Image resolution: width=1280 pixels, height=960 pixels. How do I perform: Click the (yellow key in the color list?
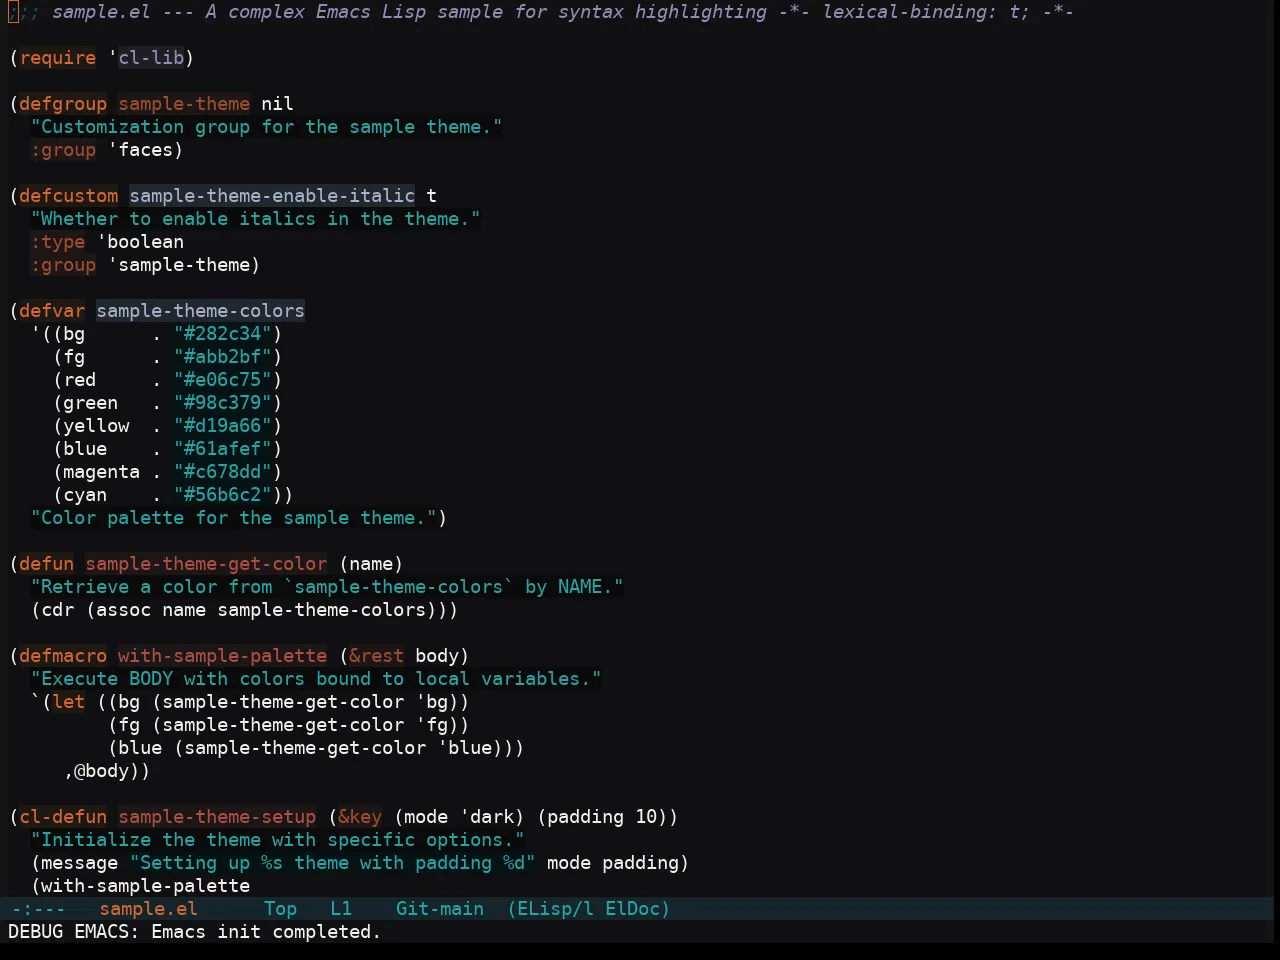click(x=91, y=426)
